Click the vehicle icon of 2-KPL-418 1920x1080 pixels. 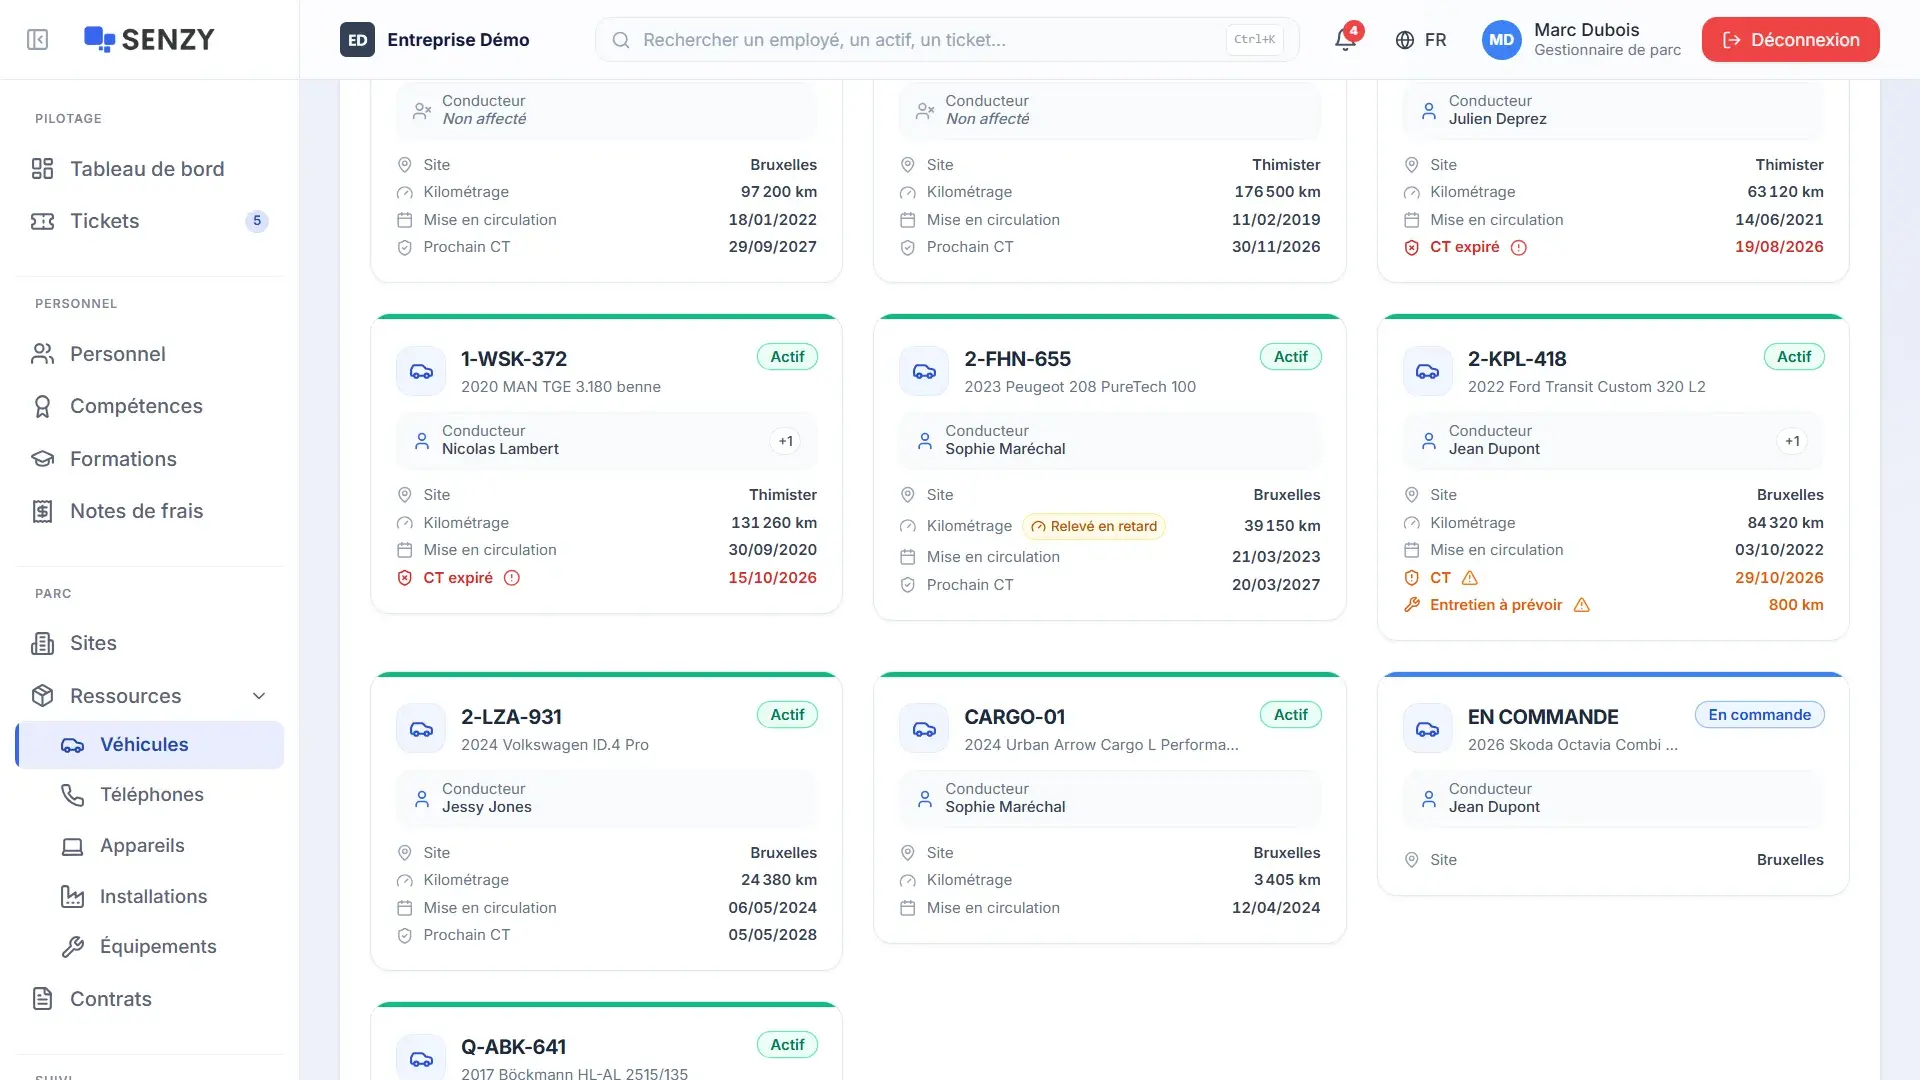tap(1428, 371)
